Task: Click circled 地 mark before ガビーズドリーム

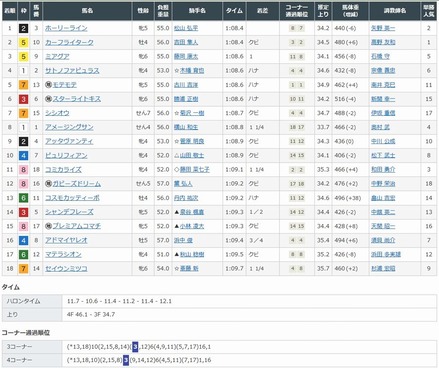Action: [x=48, y=184]
